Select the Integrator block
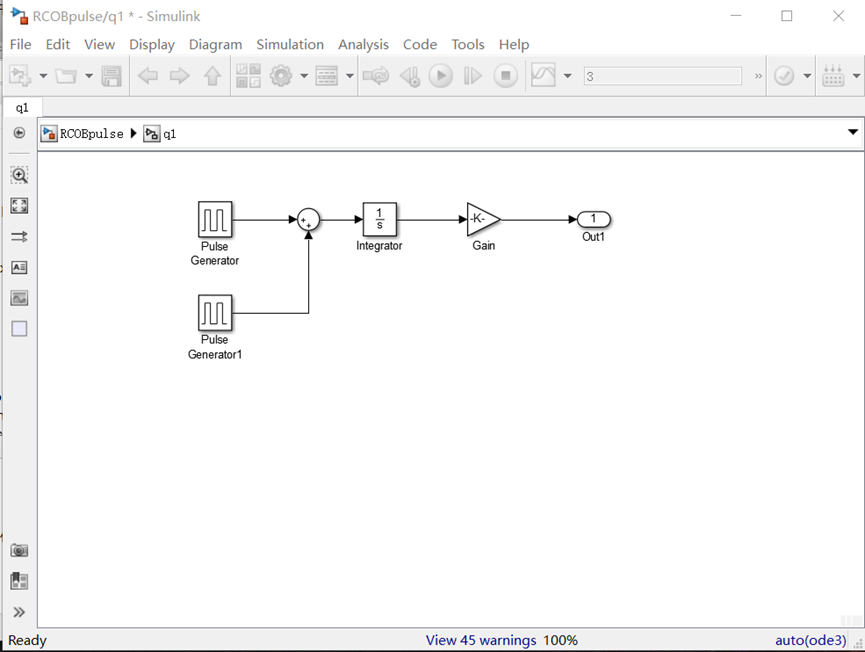 tap(379, 219)
